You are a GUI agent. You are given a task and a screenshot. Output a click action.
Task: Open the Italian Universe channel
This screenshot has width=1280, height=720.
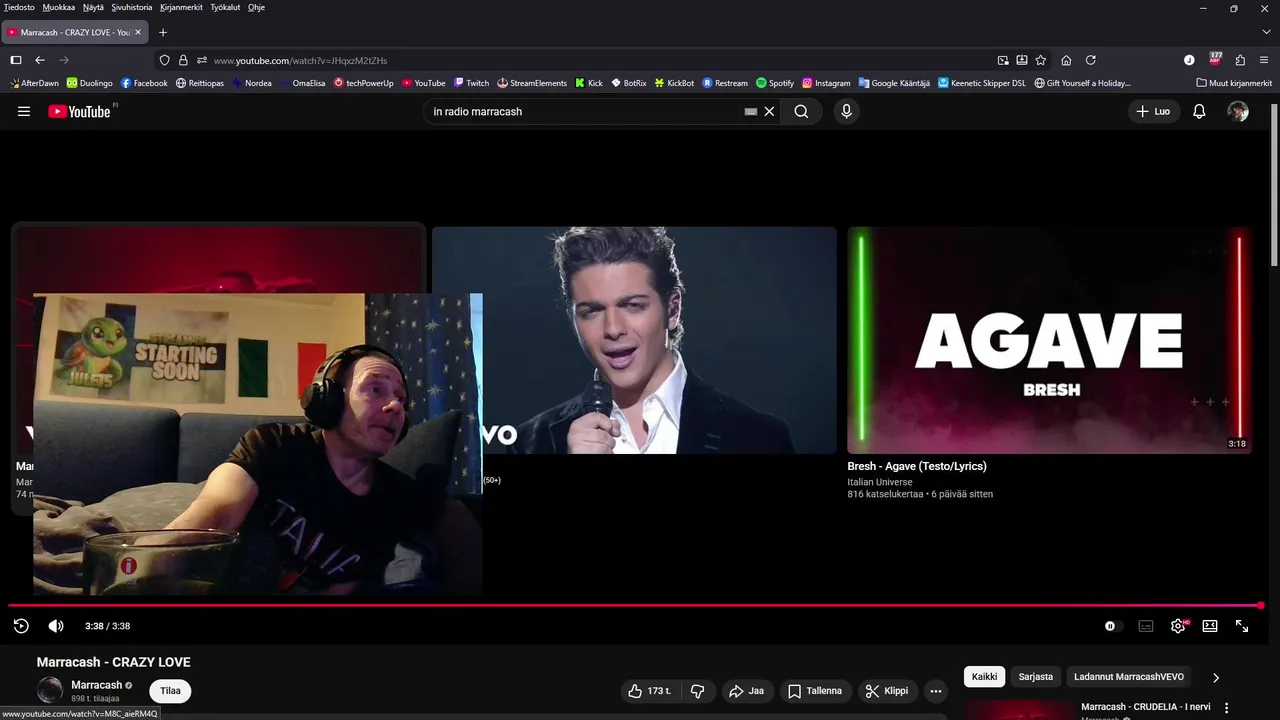tap(880, 482)
